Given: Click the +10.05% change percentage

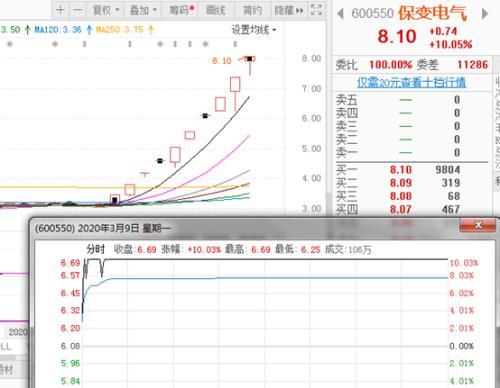Looking at the screenshot, I should pos(451,44).
